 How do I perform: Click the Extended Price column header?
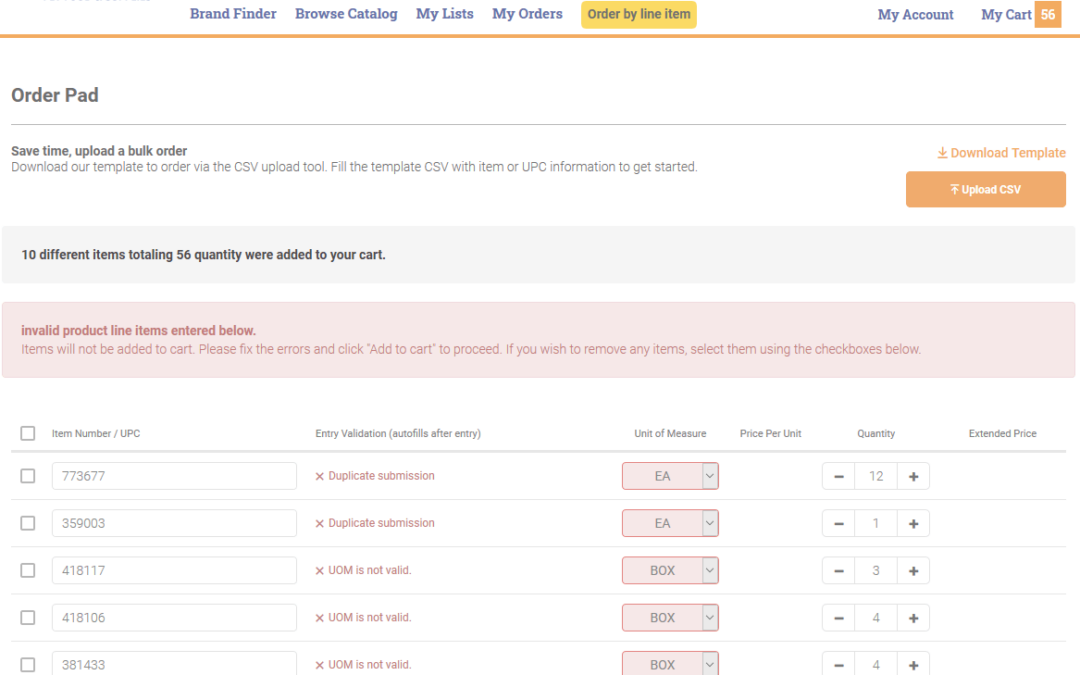(1002, 433)
